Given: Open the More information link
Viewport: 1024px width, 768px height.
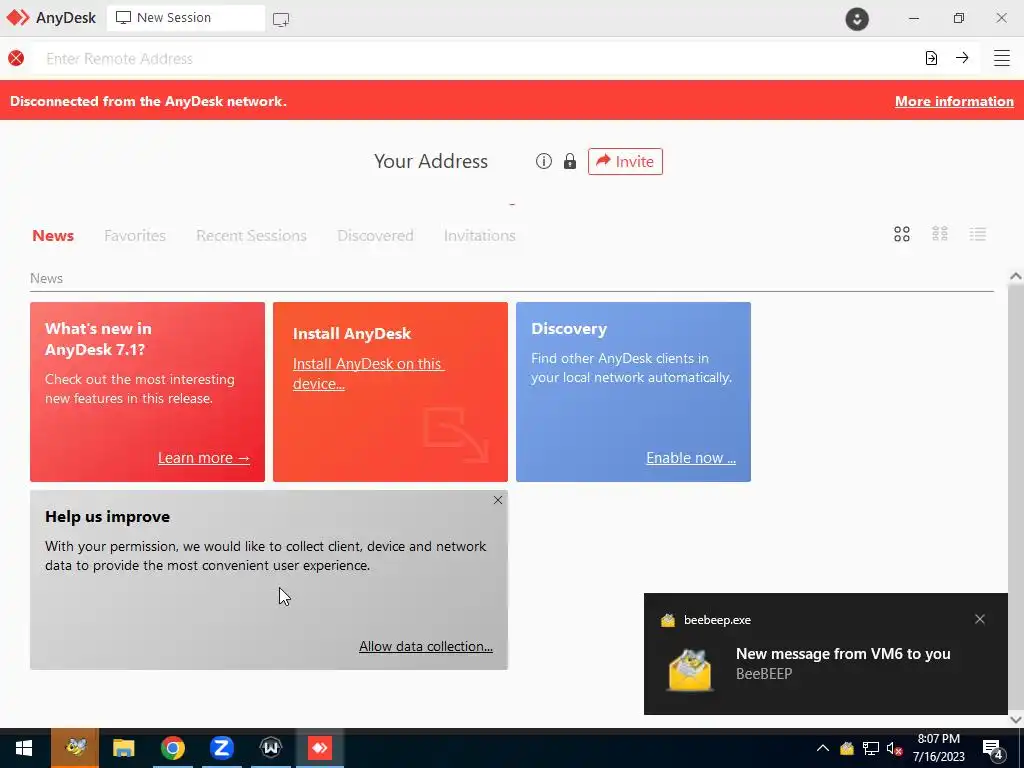Looking at the screenshot, I should tap(954, 101).
